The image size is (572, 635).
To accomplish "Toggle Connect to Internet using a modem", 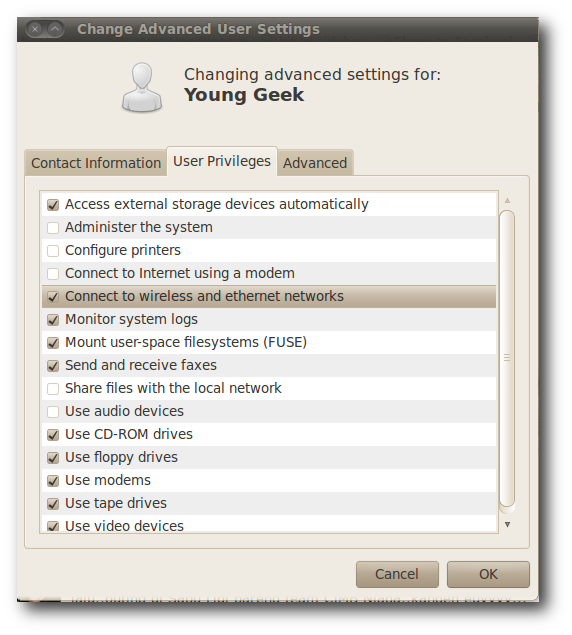I will [53, 274].
